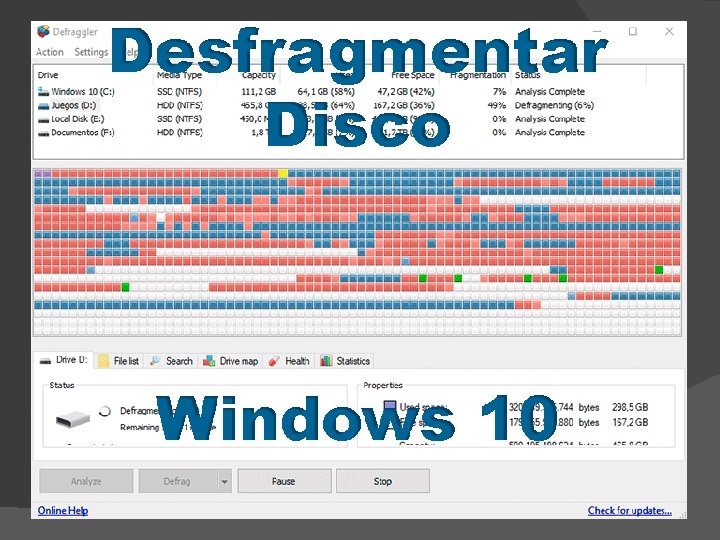This screenshot has width=720, height=540.
Task: Click the 'Analysis Complete' status for Windows 10 (C:)
Action: pyautogui.click(x=550, y=91)
